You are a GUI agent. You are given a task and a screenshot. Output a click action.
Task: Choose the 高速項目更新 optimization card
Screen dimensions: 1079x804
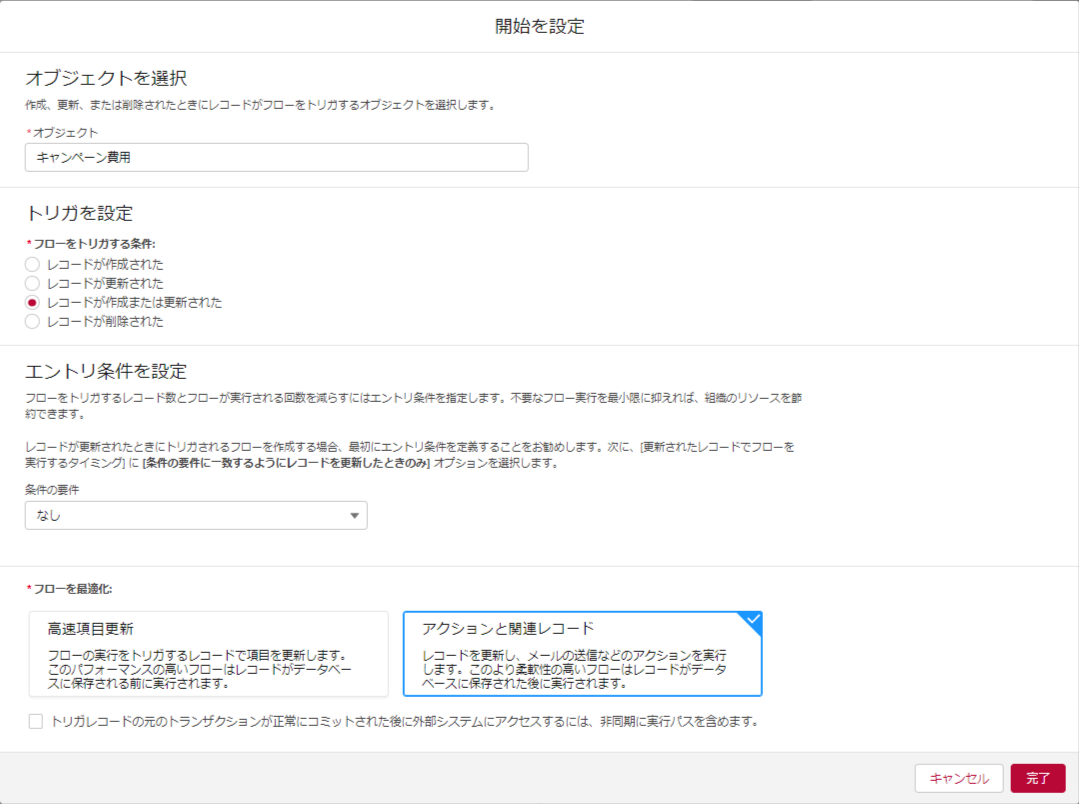coord(208,653)
